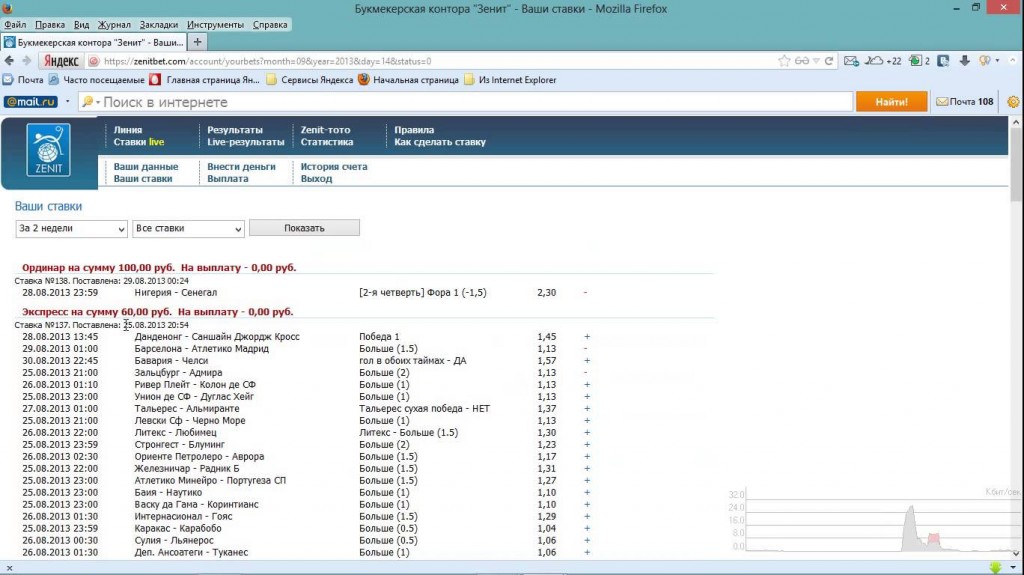Screen dimensions: 1024x575
Task: Open the История счета link
Action: pyautogui.click(x=334, y=167)
